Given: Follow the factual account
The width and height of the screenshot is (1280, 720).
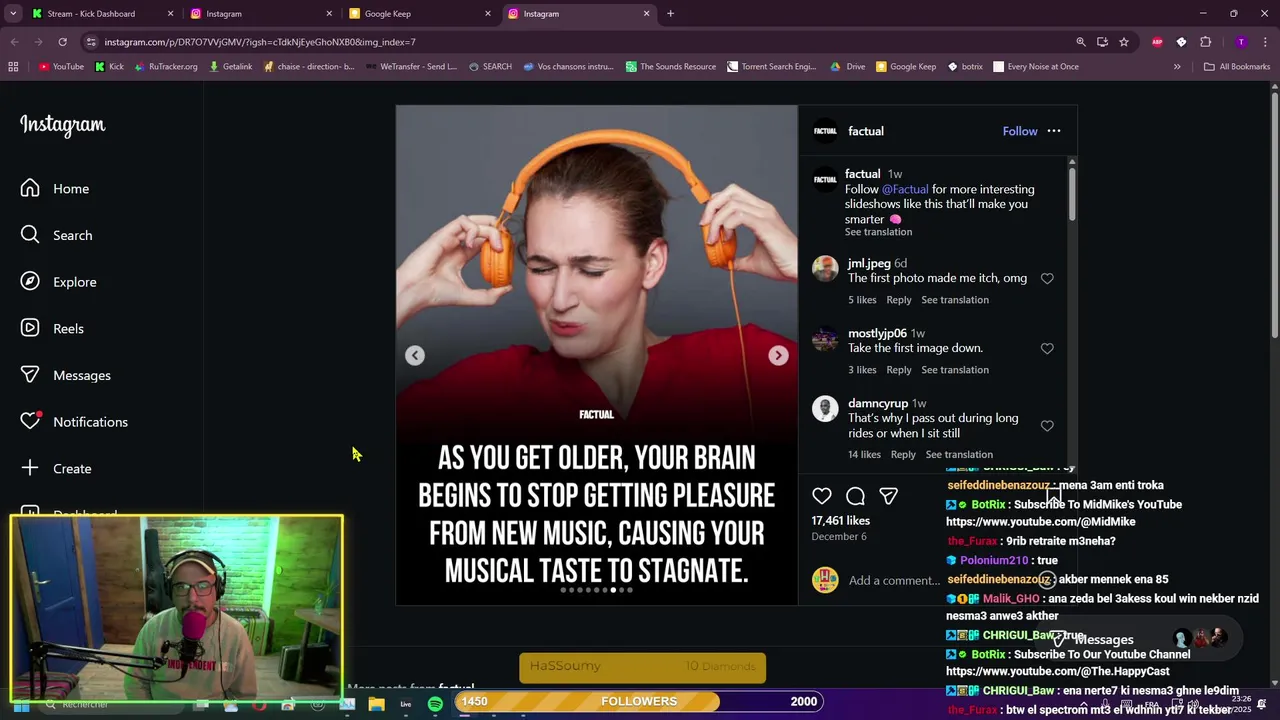Looking at the screenshot, I should (x=1020, y=131).
